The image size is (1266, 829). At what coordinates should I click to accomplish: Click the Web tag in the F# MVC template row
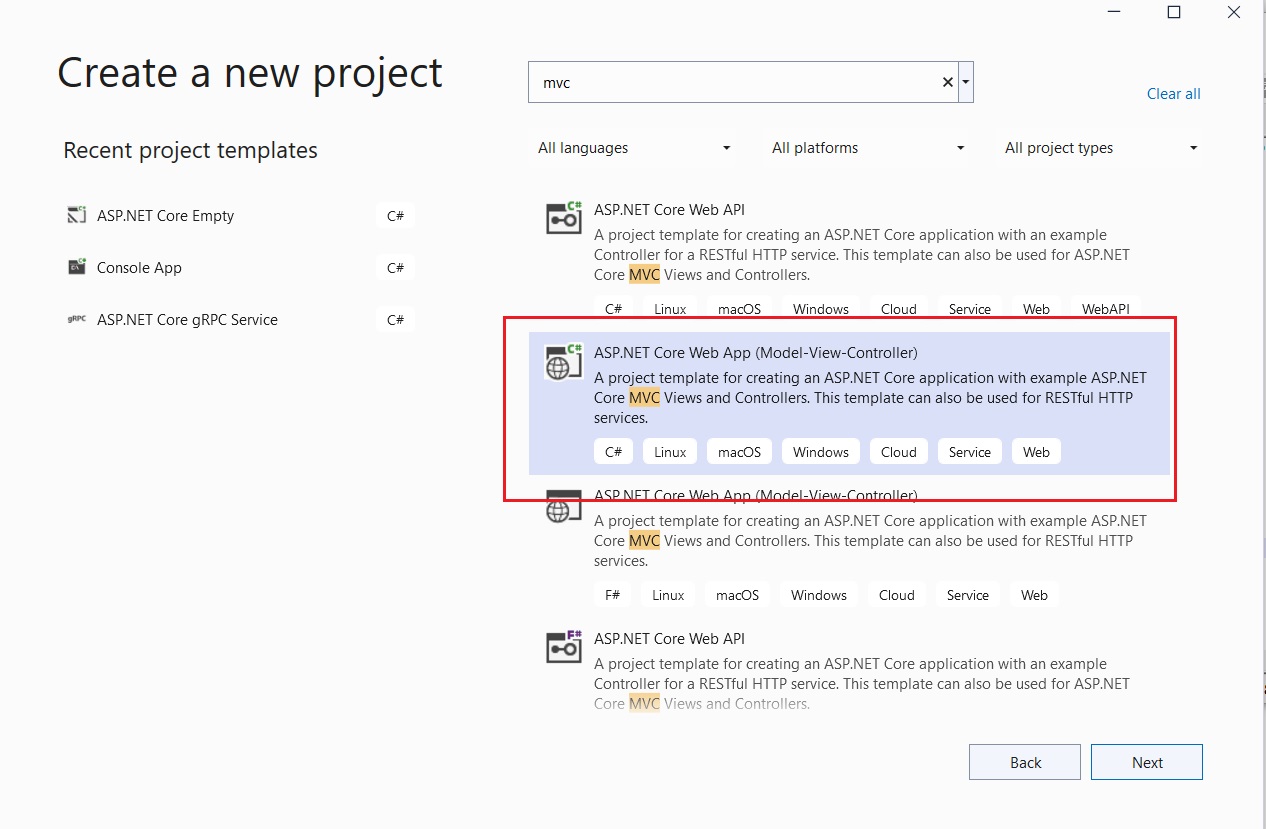tap(1035, 595)
